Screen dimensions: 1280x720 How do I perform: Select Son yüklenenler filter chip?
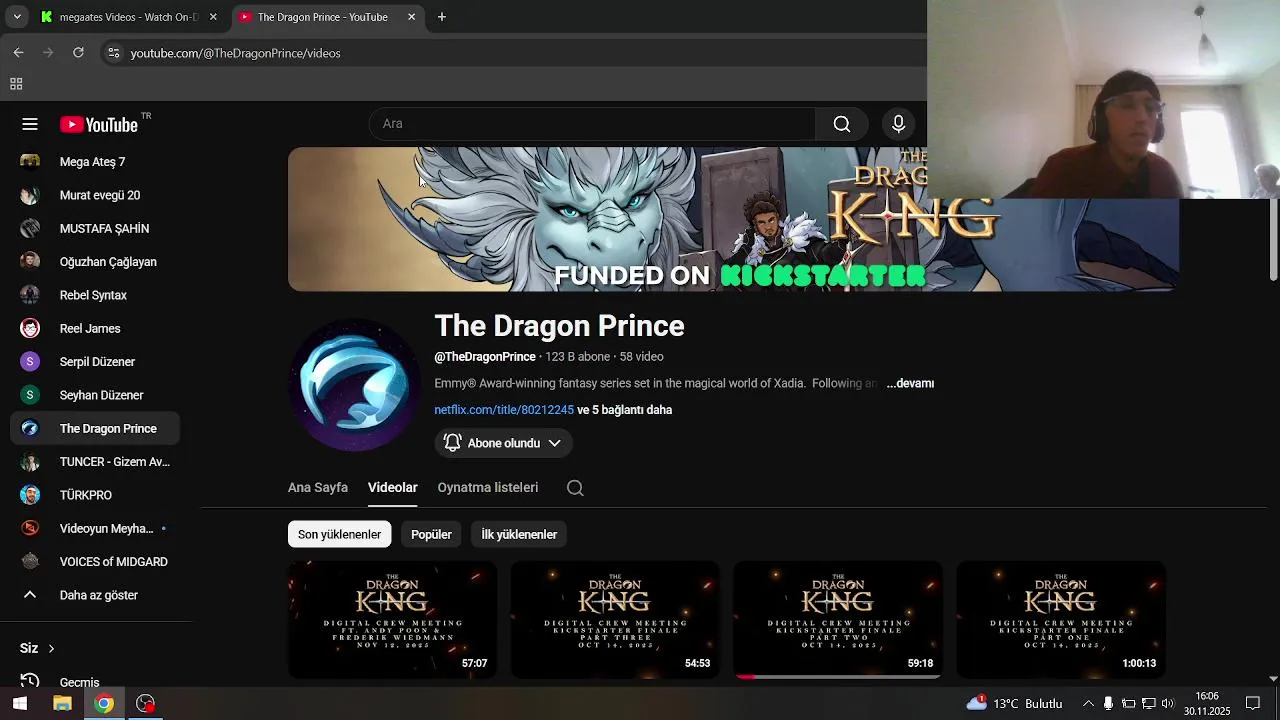point(339,534)
